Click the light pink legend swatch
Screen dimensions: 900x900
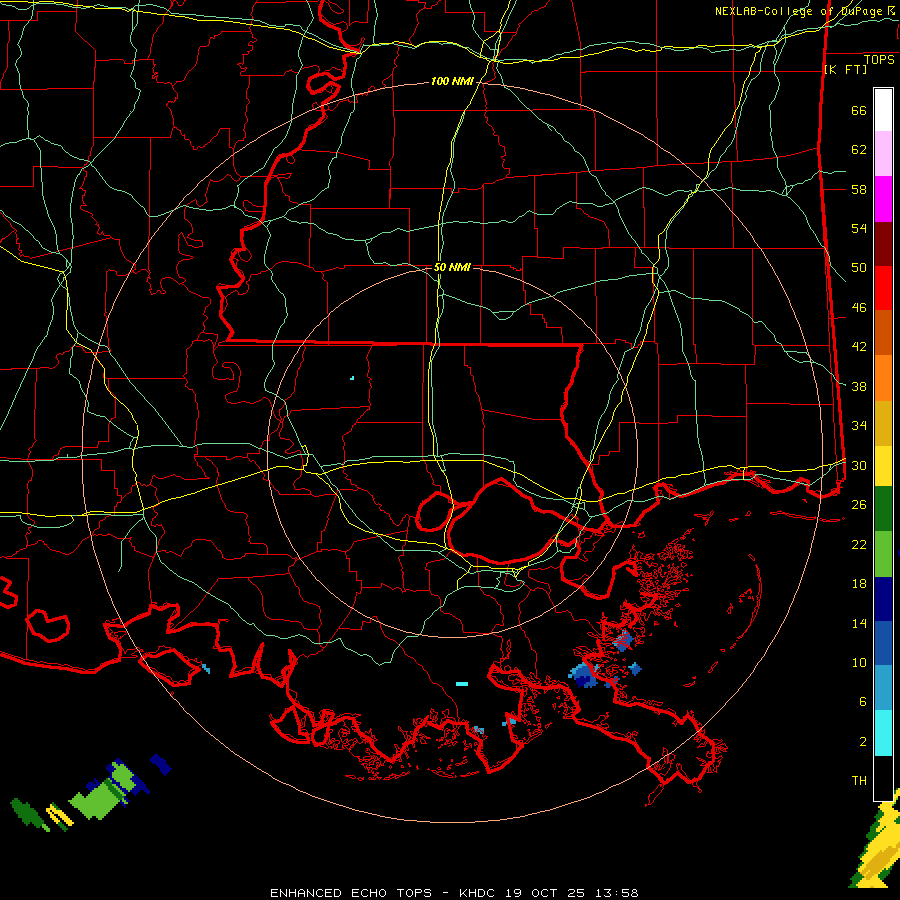point(883,154)
